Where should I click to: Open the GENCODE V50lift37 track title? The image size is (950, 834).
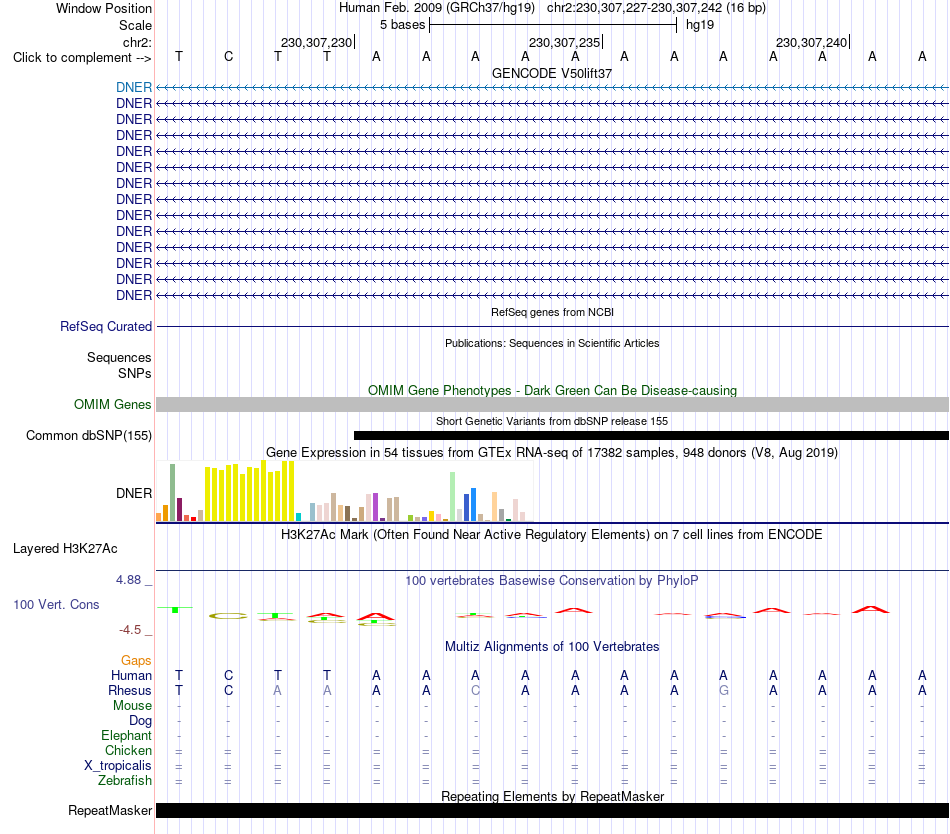pyautogui.click(x=552, y=73)
